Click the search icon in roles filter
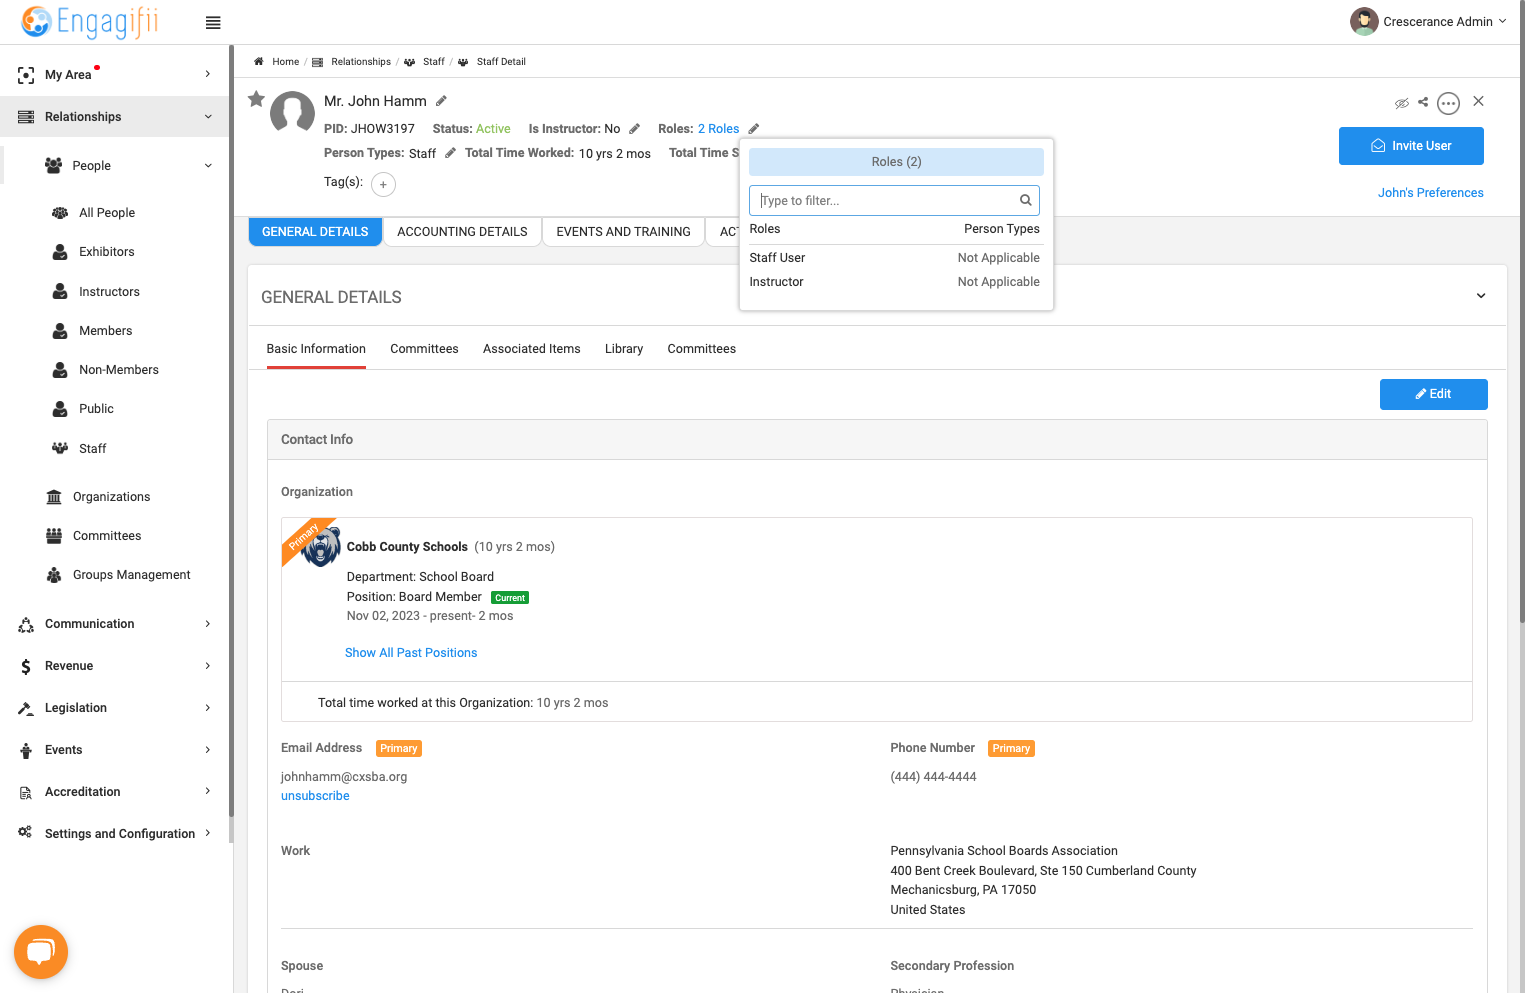Viewport: 1525px width, 993px height. click(1025, 200)
